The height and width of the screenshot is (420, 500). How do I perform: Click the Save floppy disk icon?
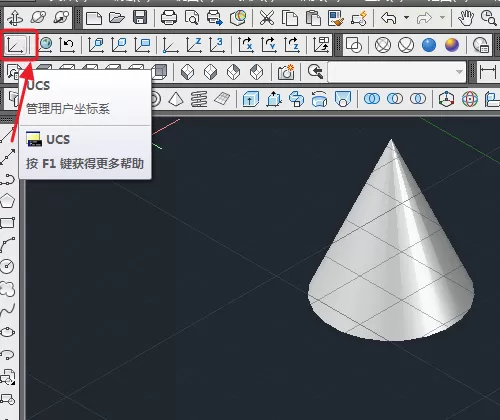click(140, 17)
